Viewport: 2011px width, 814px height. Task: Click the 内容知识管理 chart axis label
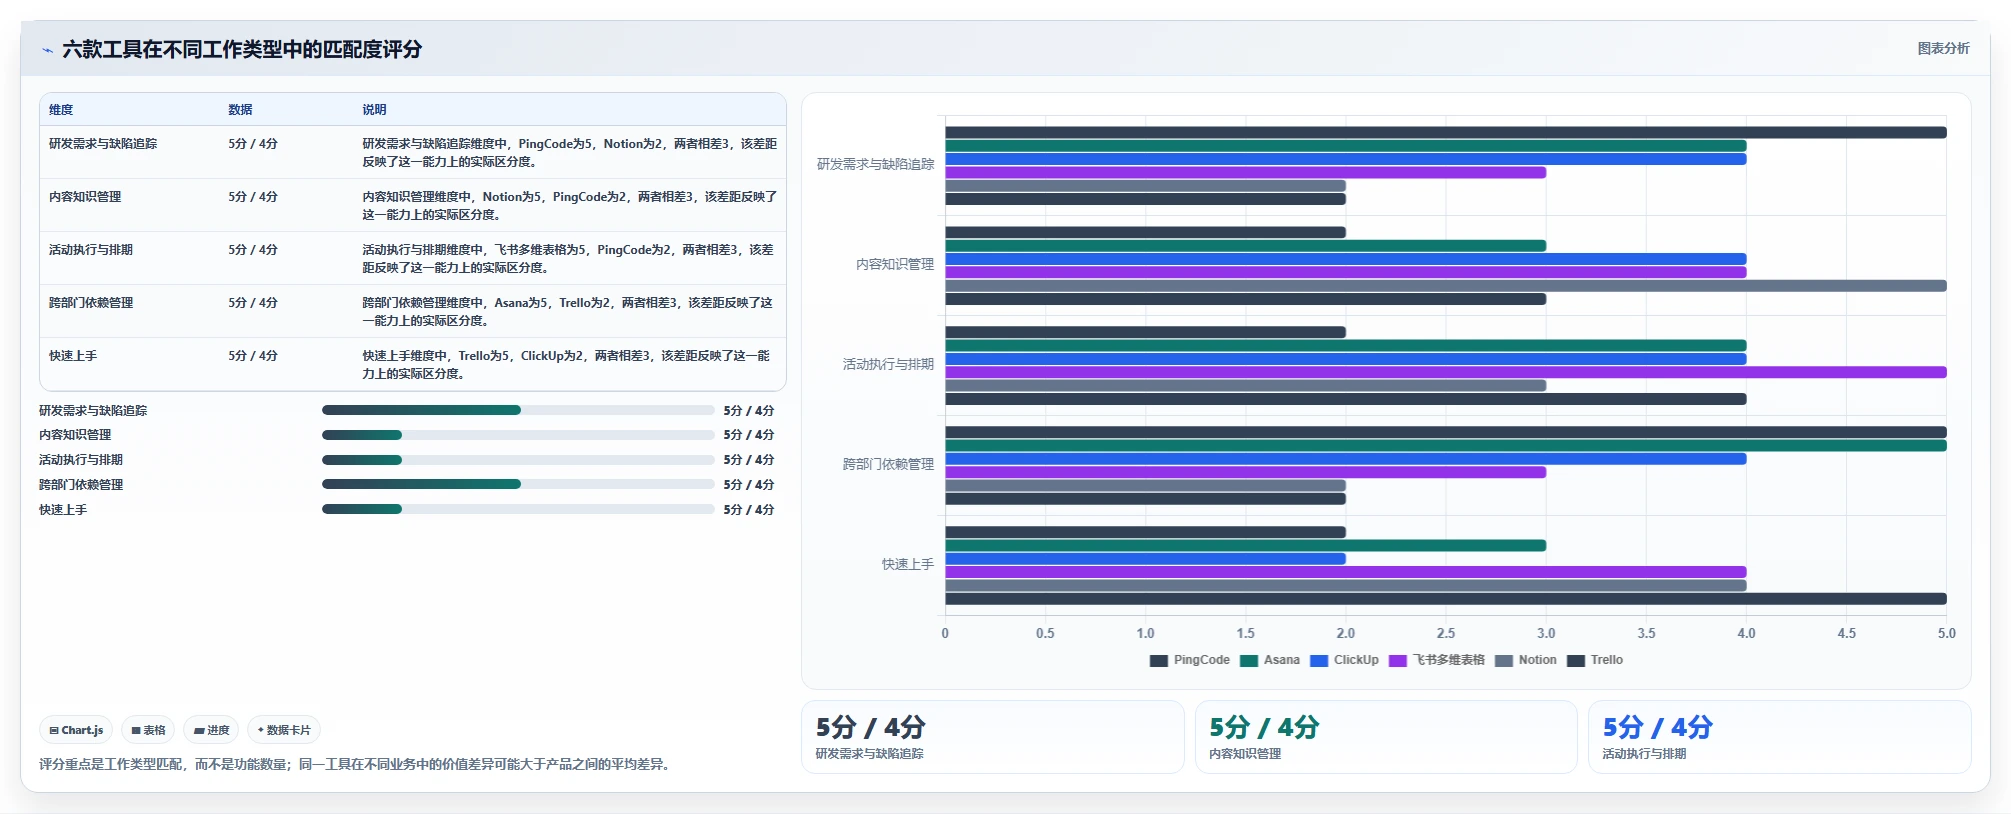pos(895,264)
